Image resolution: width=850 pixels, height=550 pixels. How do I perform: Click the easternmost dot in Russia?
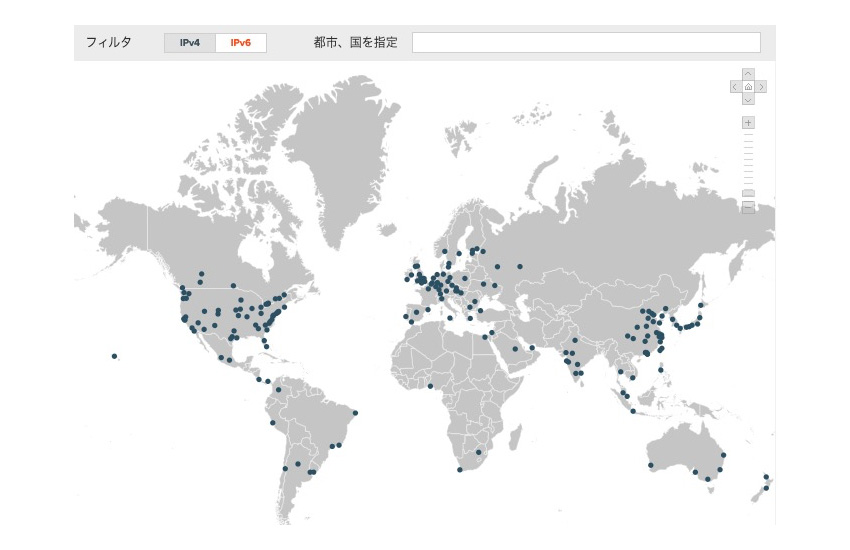[x=520, y=266]
